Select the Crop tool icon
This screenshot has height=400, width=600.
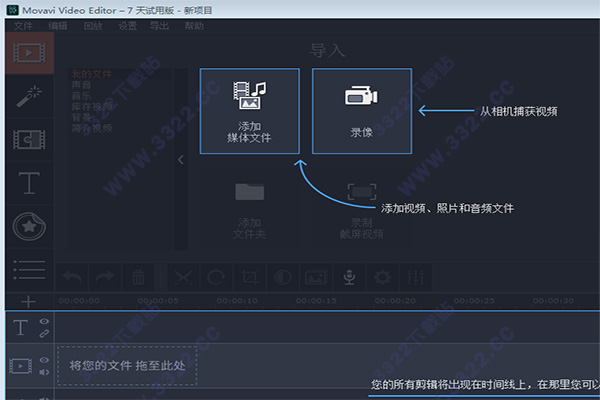point(249,277)
